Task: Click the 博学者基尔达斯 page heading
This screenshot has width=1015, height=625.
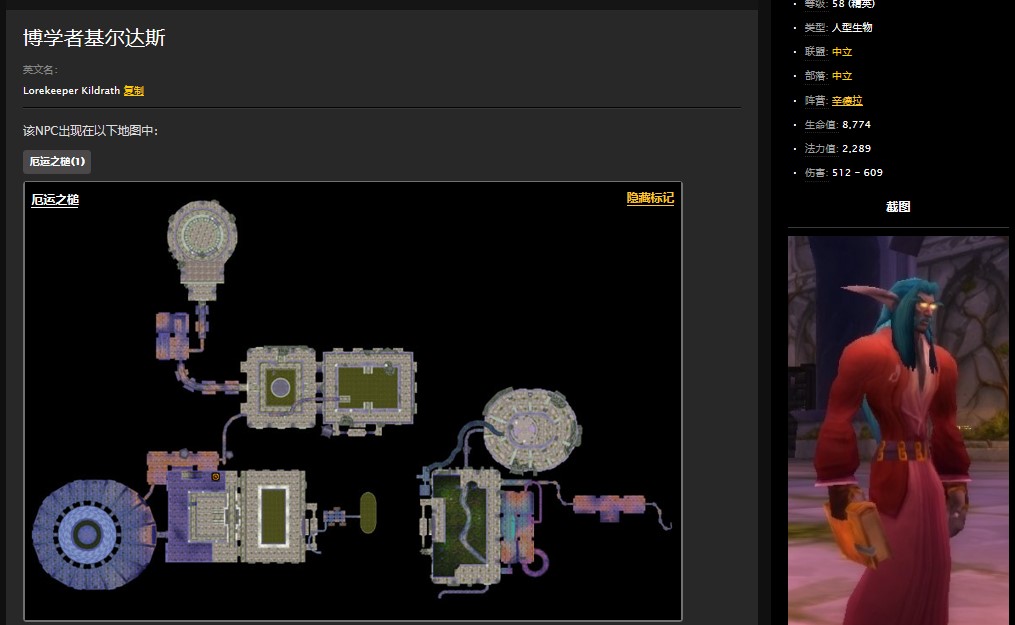Action: pos(94,38)
